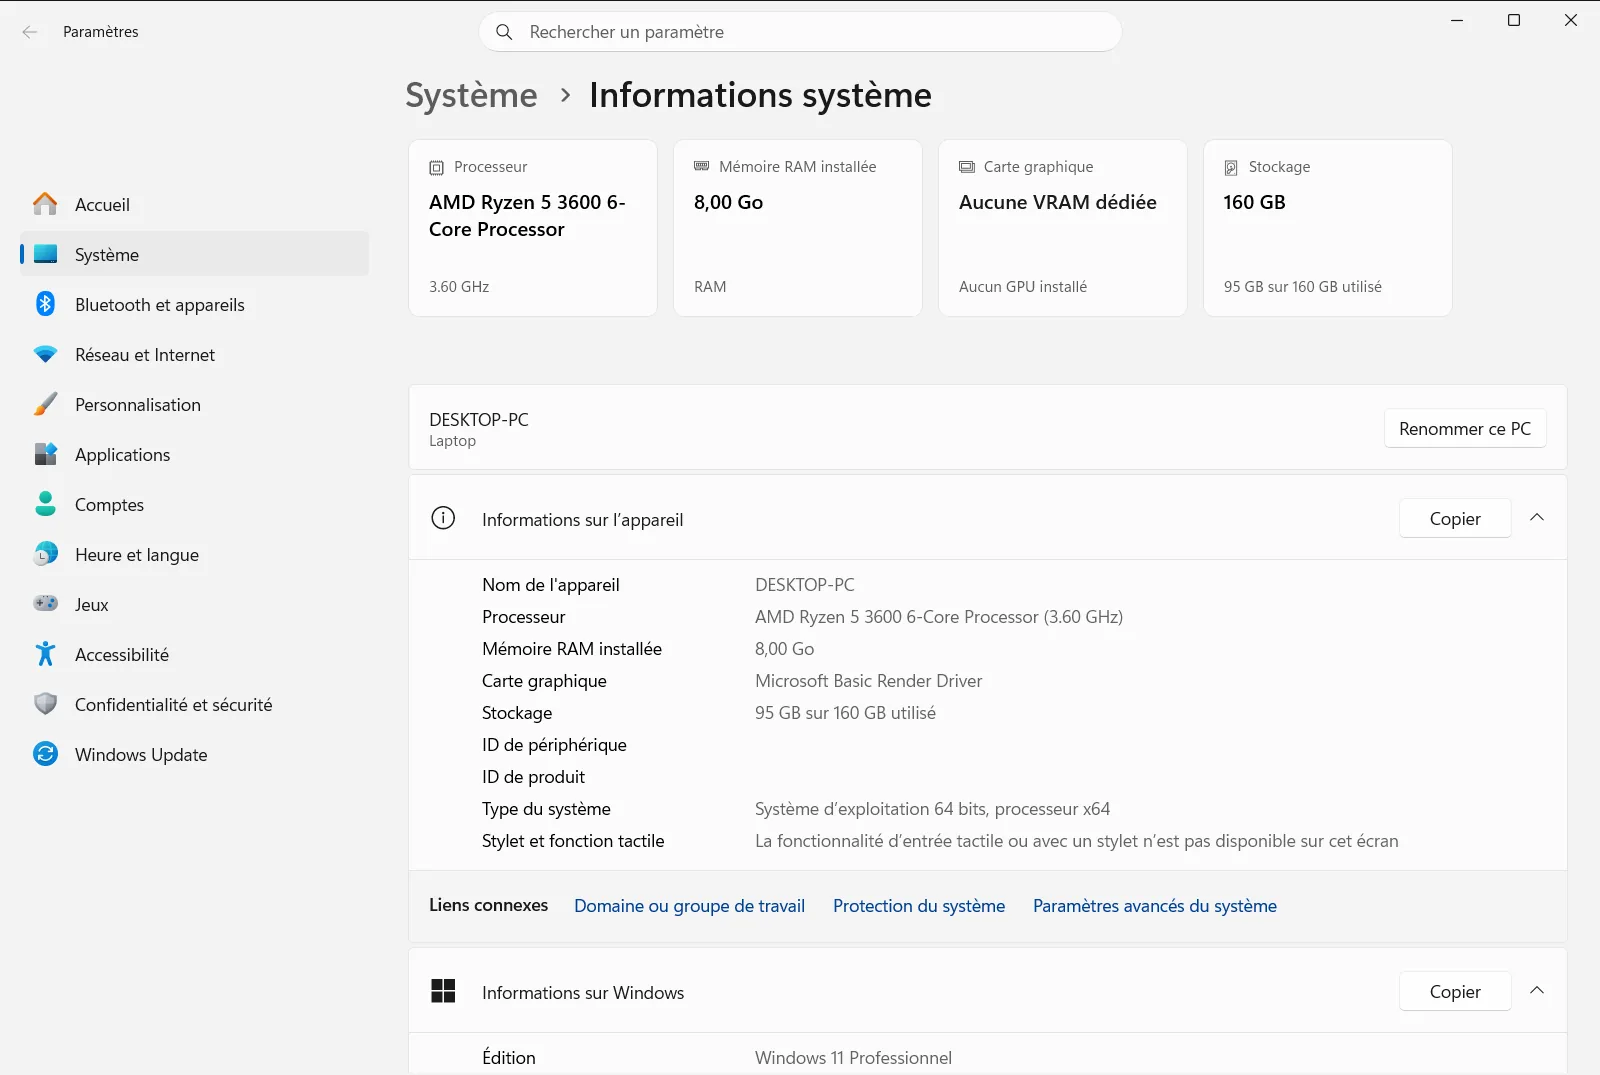The height and width of the screenshot is (1075, 1600).
Task: Click the Accueil home icon
Action: click(45, 204)
